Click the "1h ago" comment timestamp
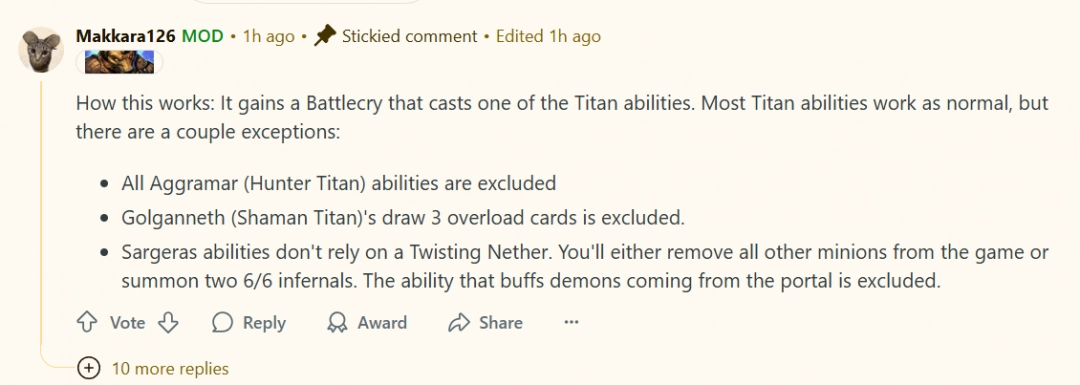Viewport: 1080px width, 385px height. [269, 37]
